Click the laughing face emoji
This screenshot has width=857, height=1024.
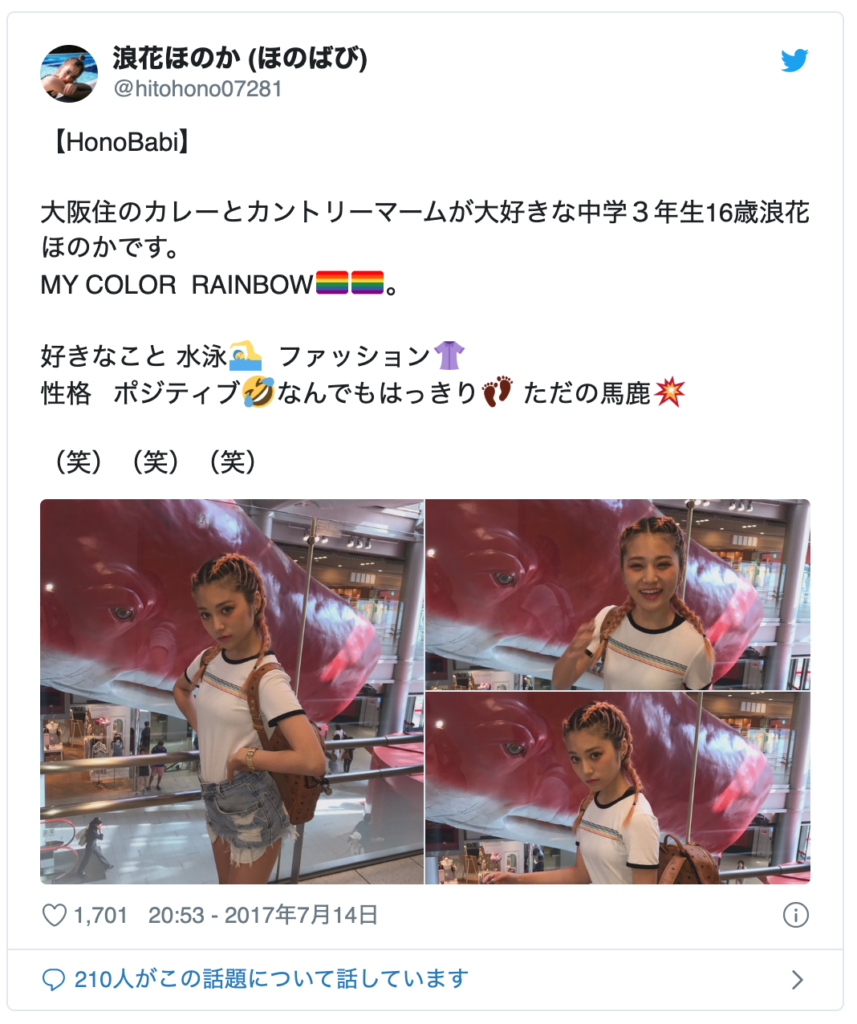coord(258,392)
